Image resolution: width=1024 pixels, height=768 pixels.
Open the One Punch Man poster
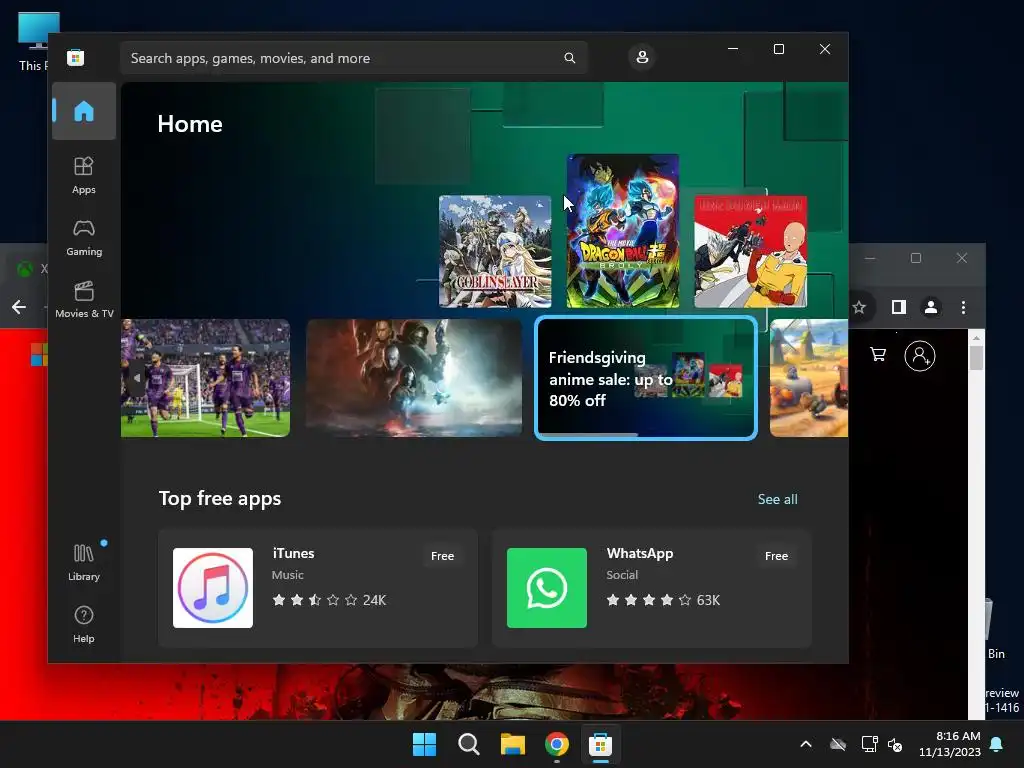[x=750, y=251]
